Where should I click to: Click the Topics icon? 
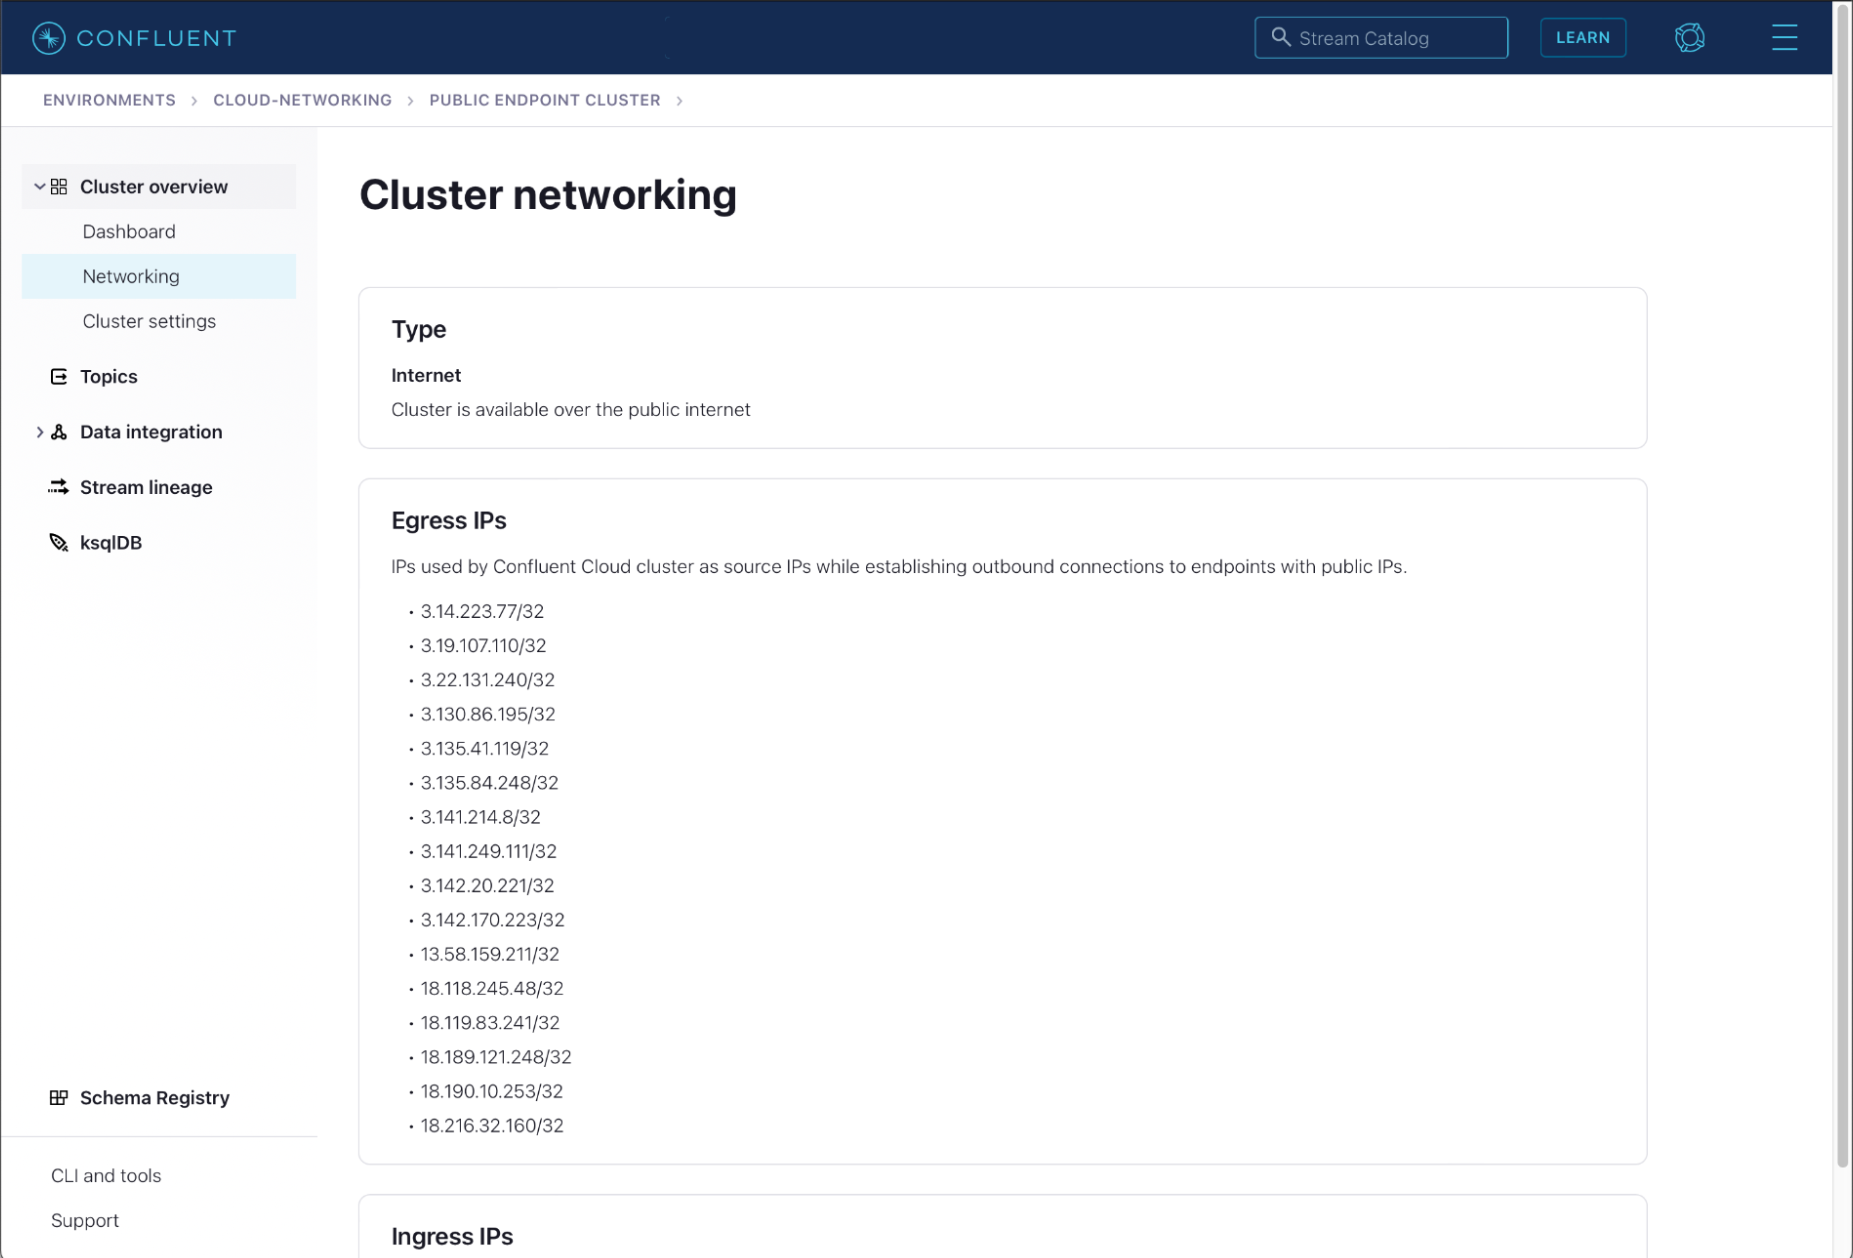59,377
